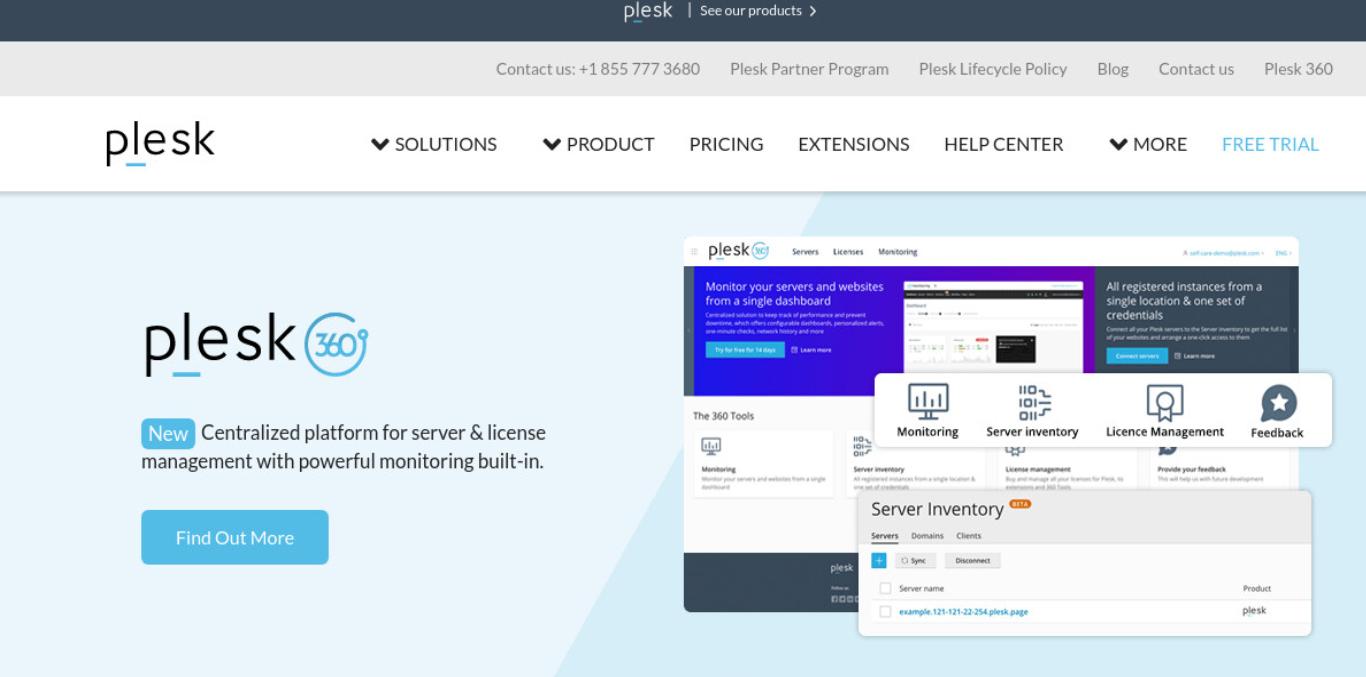
Task: Open Monitoring in the plesk 360 preview header
Action: [898, 252]
